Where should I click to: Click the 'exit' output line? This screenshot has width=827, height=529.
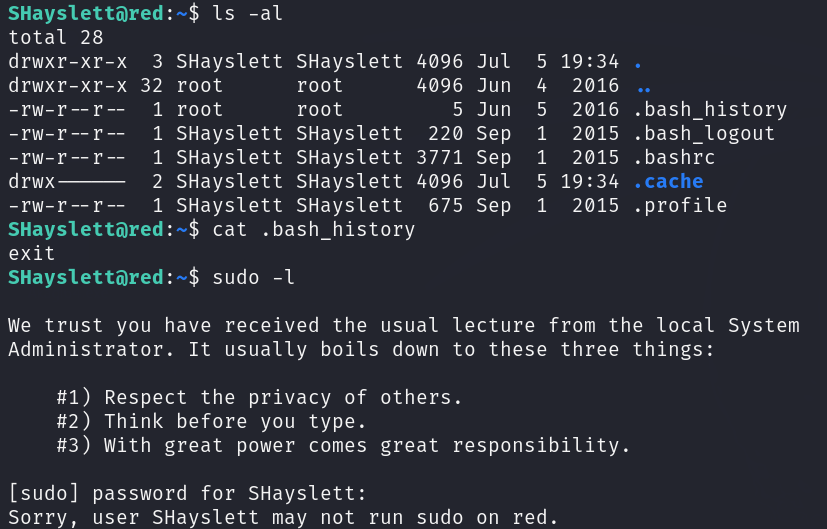[x=32, y=254]
